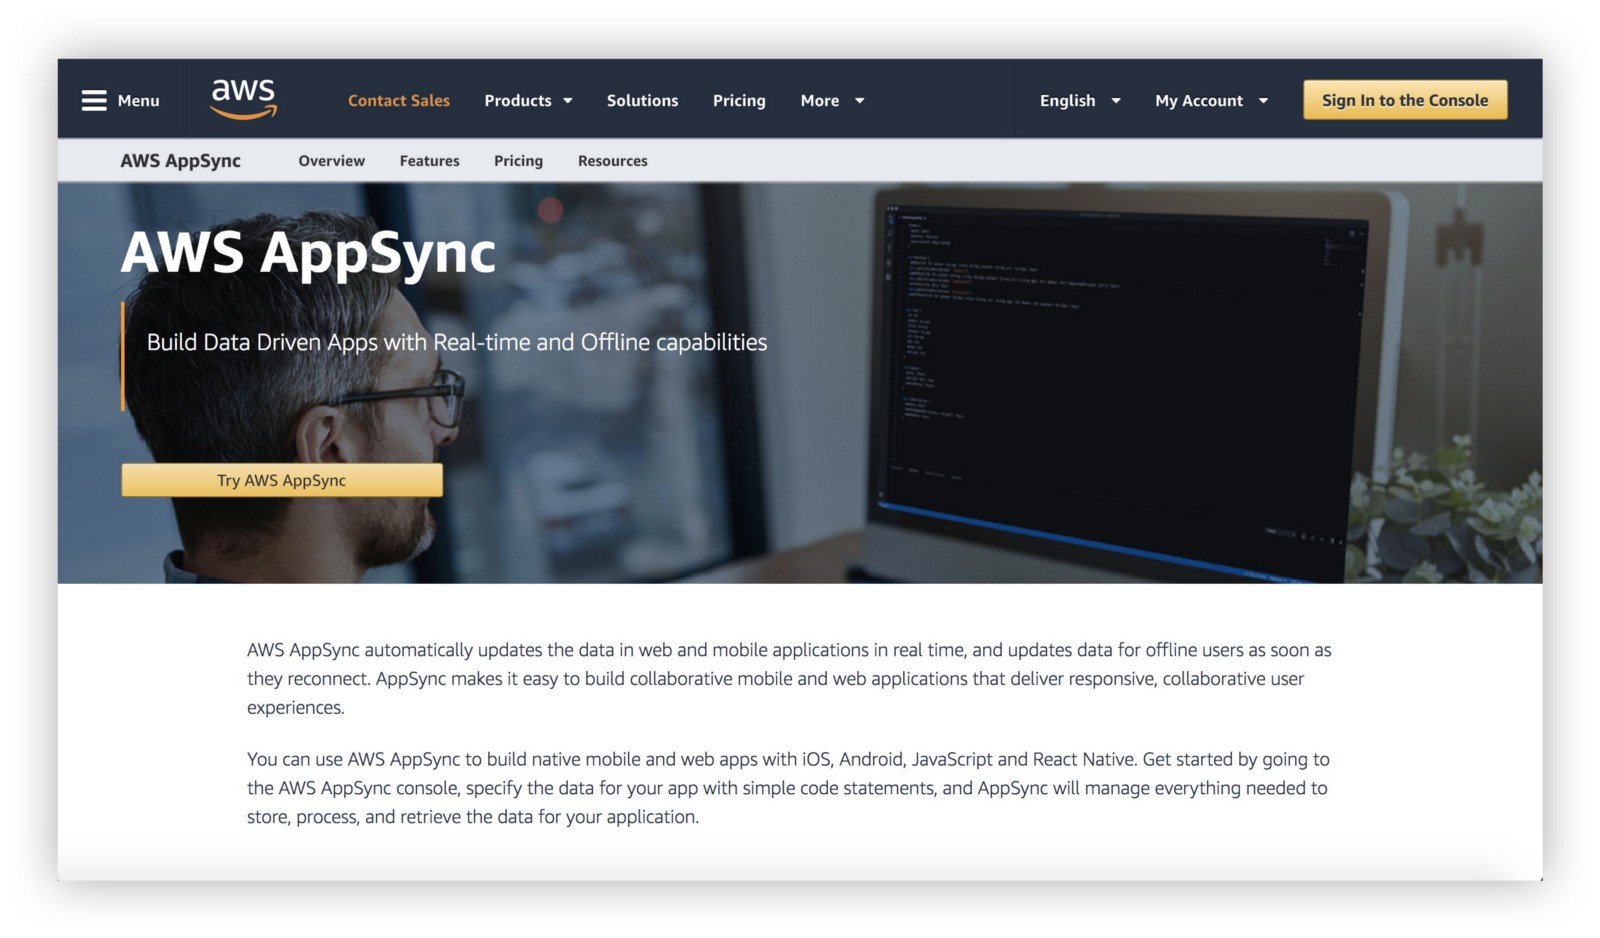Click Sign In to the Console button
Image resolution: width=1600 pixels, height=938 pixels.
coord(1405,100)
